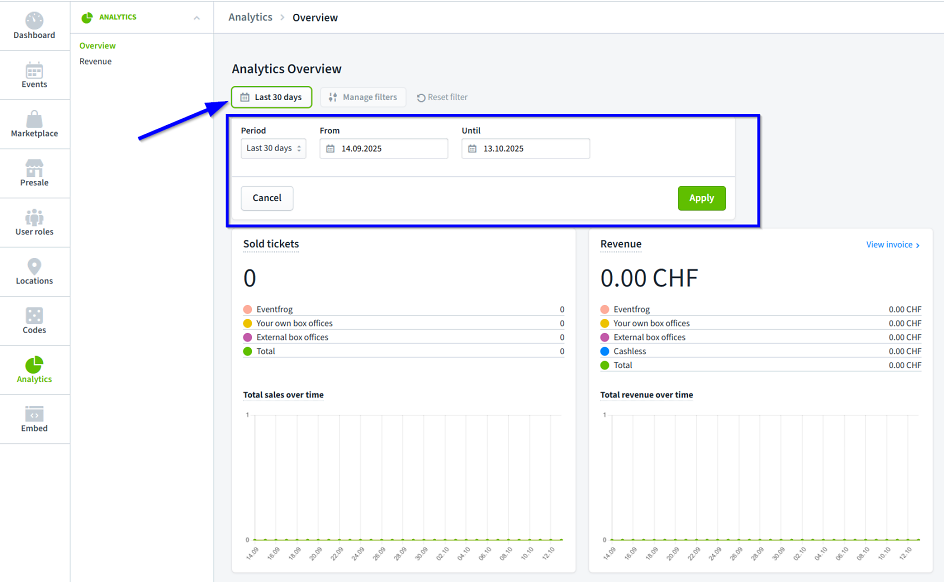Open User roles icon
Image resolution: width=944 pixels, height=582 pixels.
click(34, 217)
